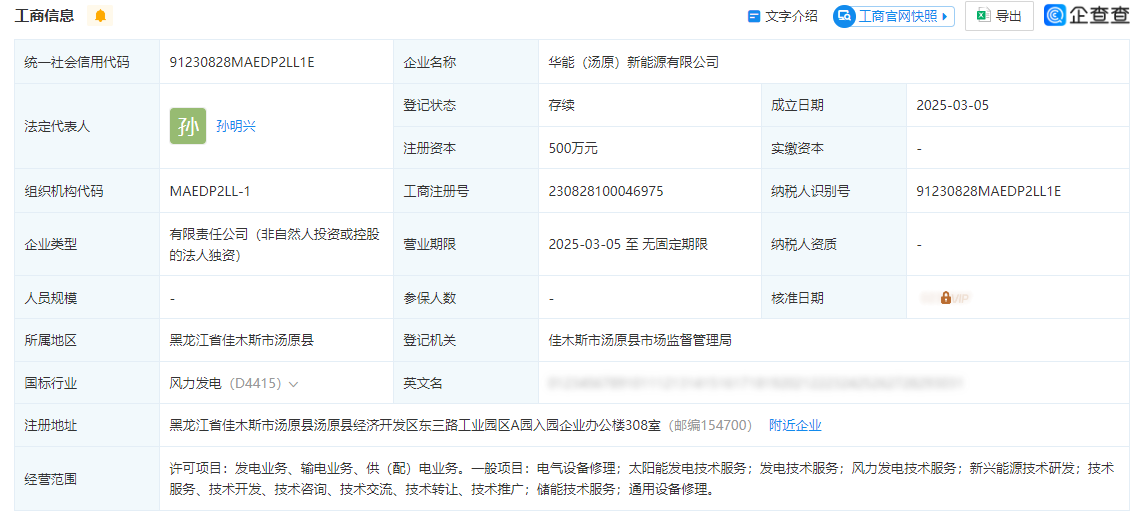The image size is (1139, 511).
Task: Click the 组织机构代码 value MAEDP2LL-1
Action: [x=210, y=191]
